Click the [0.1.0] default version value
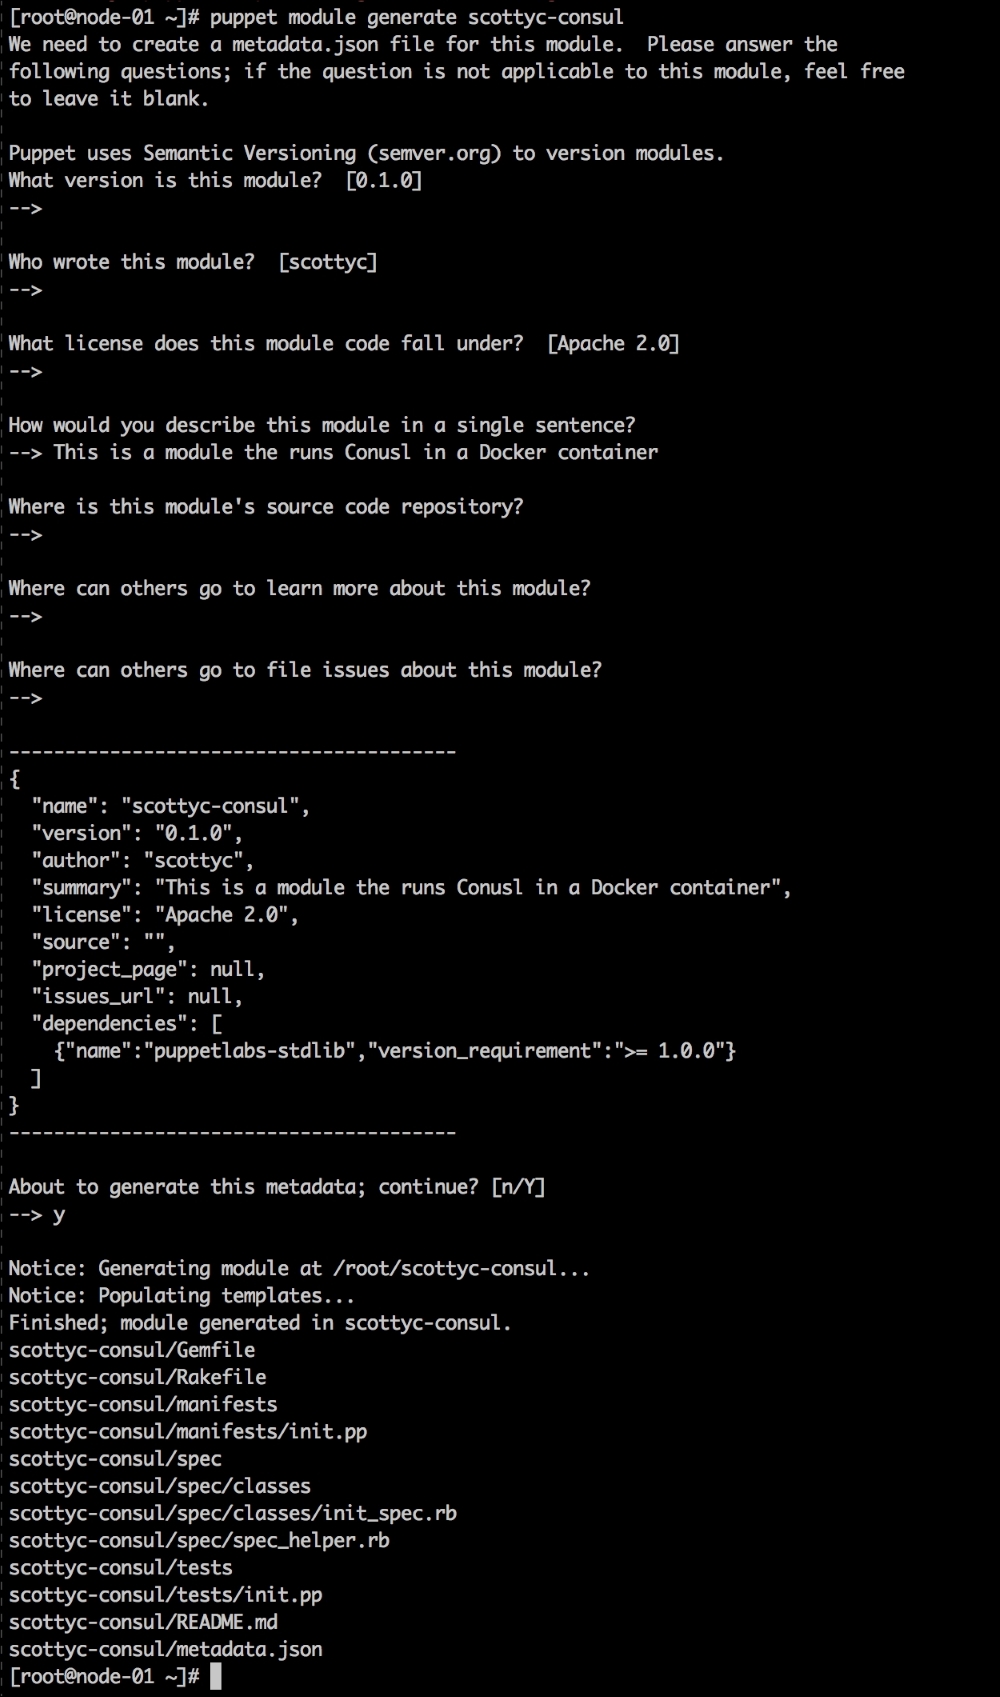 tap(383, 180)
